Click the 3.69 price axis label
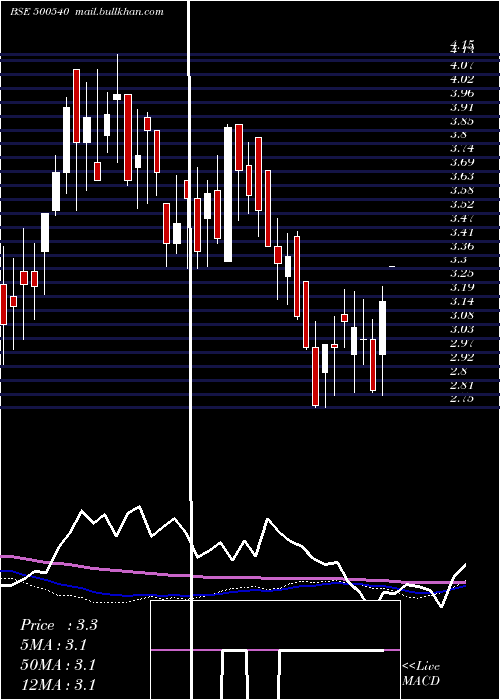 click(462, 162)
